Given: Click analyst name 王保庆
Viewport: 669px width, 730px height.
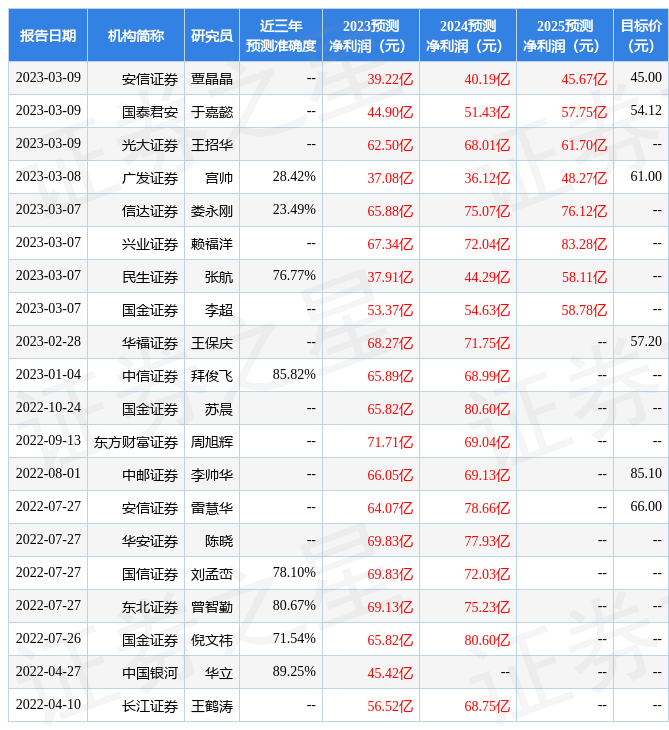Looking at the screenshot, I should tap(212, 344).
